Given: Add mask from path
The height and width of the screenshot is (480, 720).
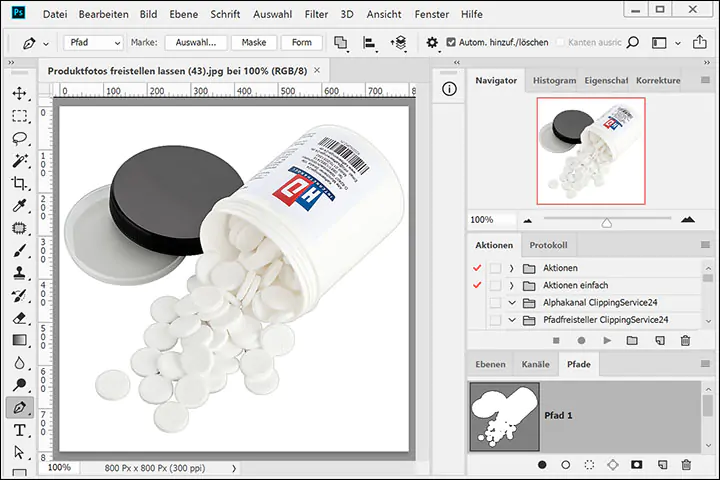Looking at the screenshot, I should coord(636,465).
